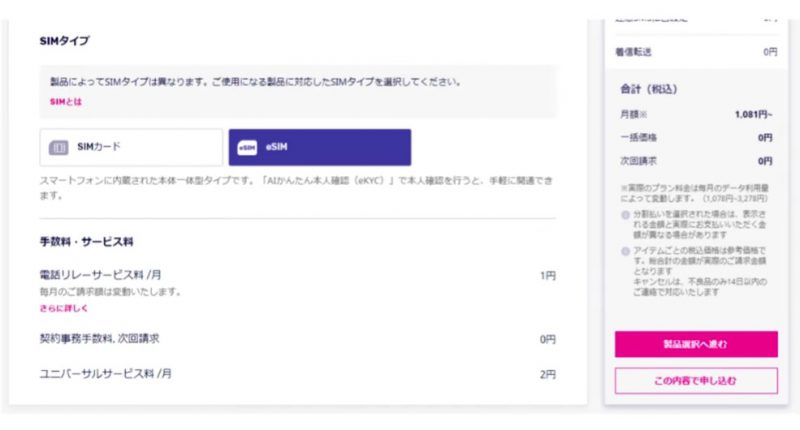The width and height of the screenshot is (800, 430).
Task: Click the SIM type notice text
Action: coord(256,82)
